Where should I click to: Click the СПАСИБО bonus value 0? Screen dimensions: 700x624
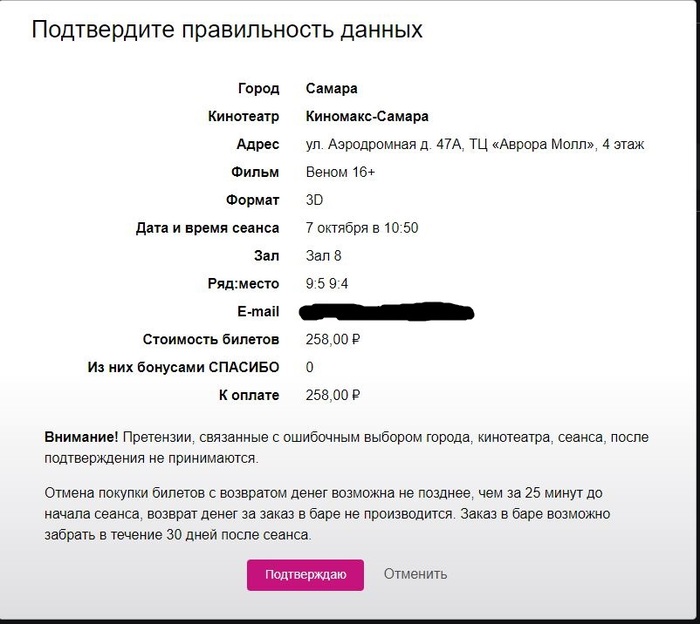click(x=310, y=367)
